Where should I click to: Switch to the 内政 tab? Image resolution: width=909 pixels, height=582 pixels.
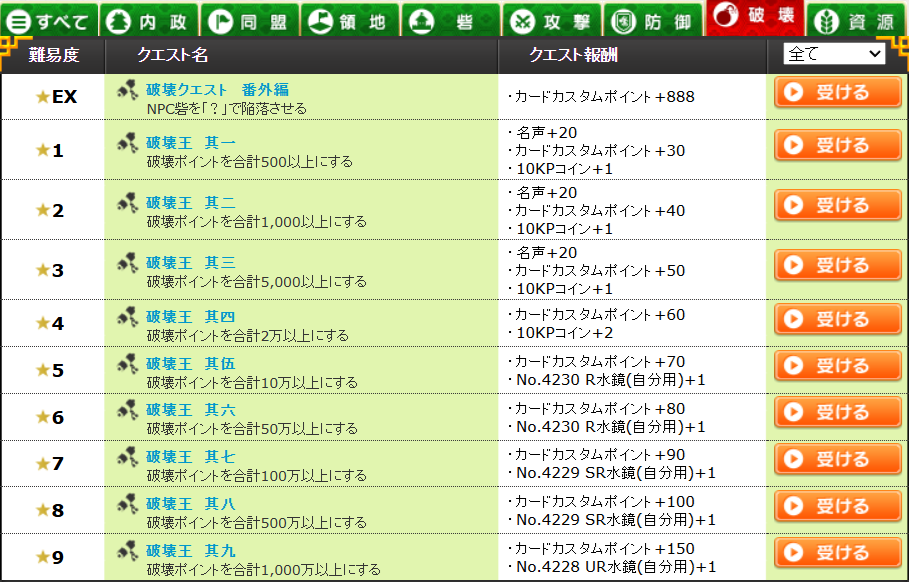tap(150, 21)
